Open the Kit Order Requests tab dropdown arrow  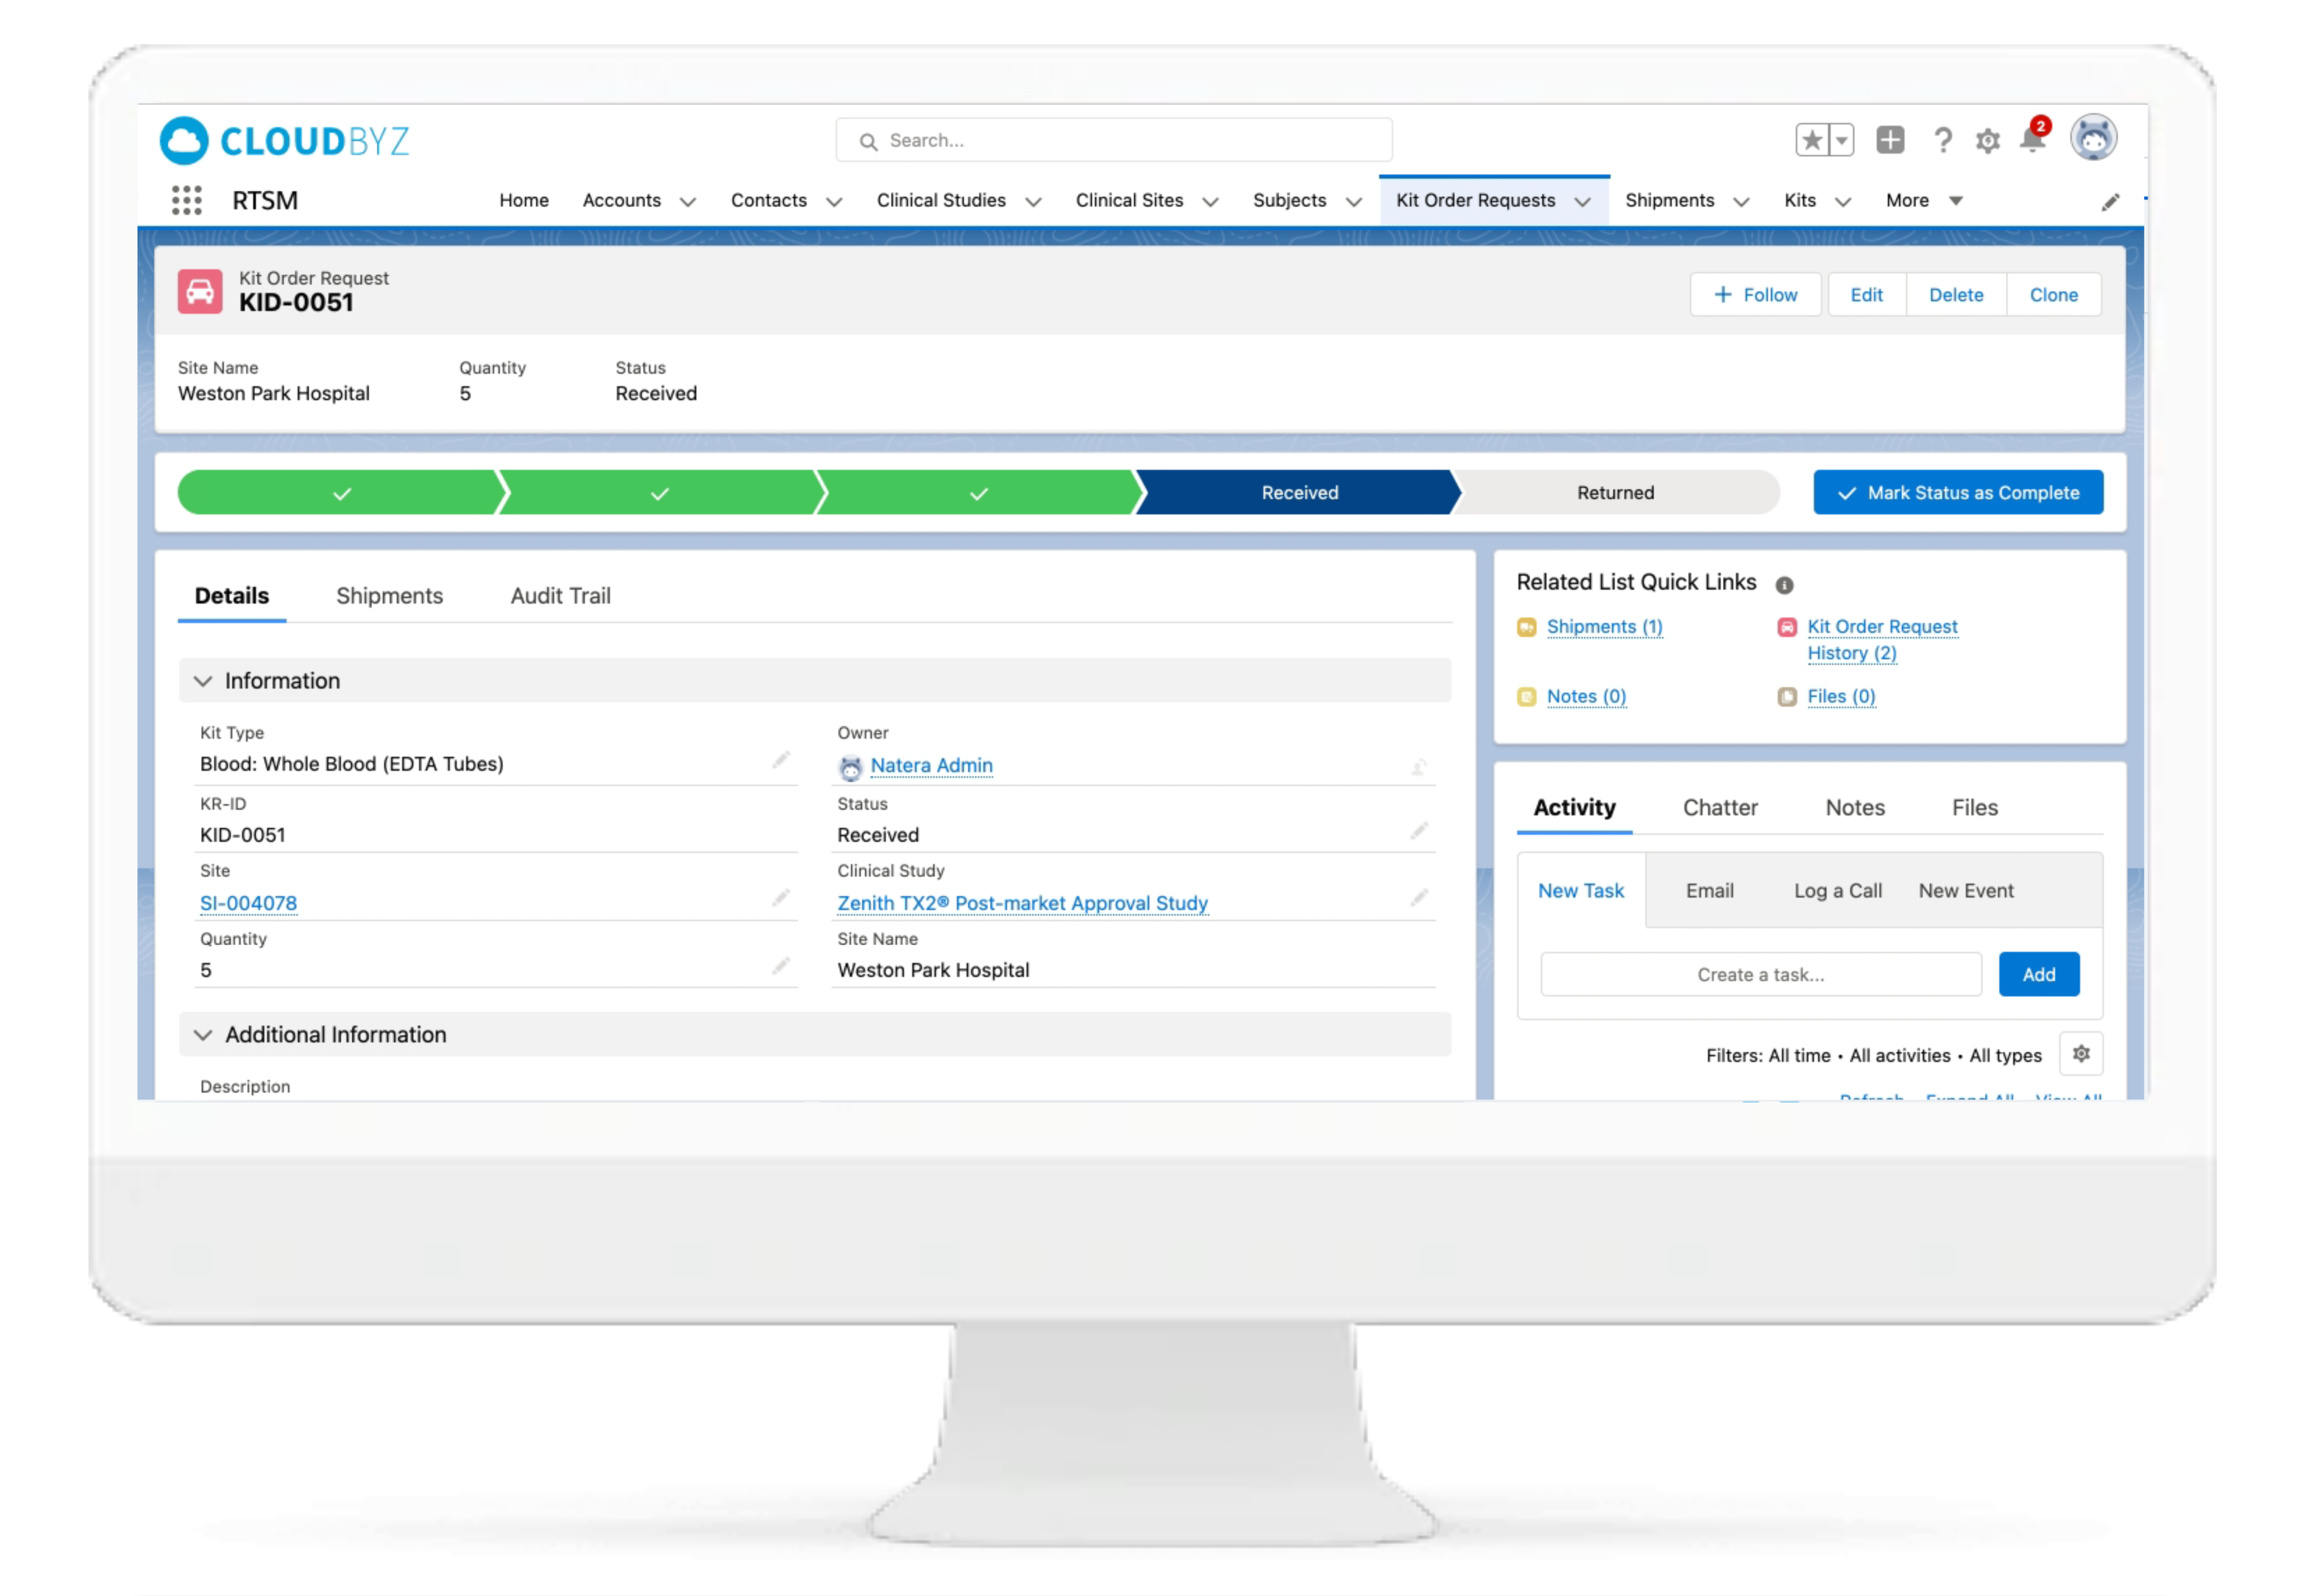point(1582,201)
